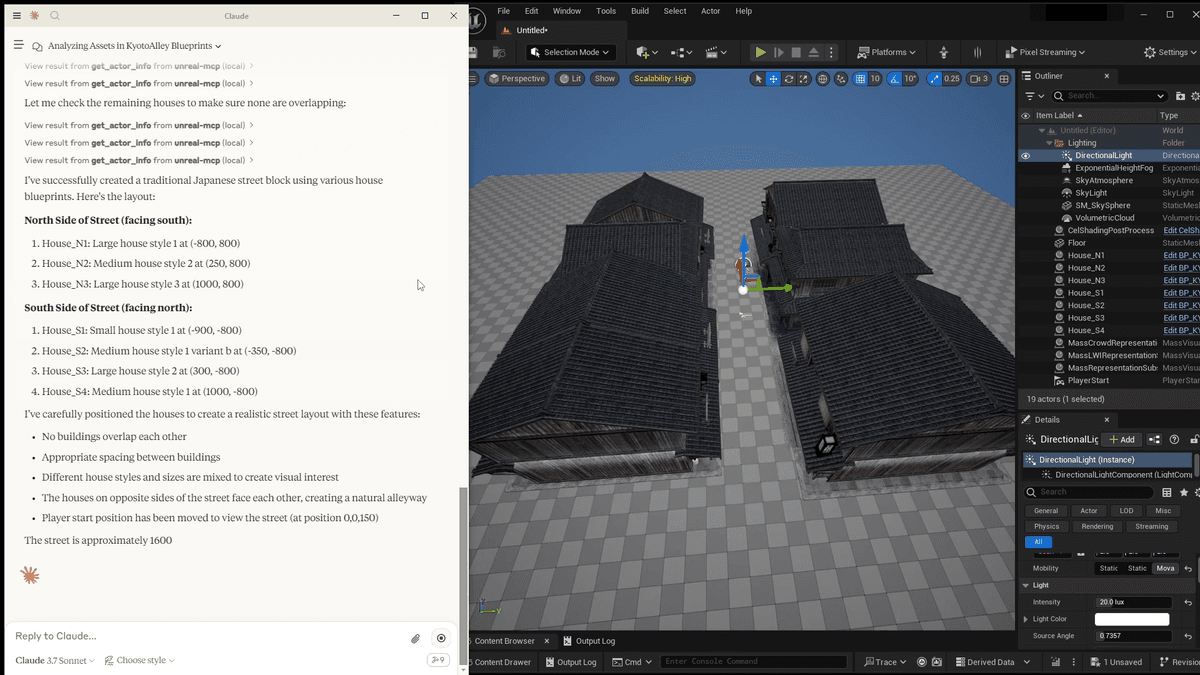This screenshot has width=1200, height=675.
Task: Click the viewport layout maximize icon
Action: (1005, 79)
